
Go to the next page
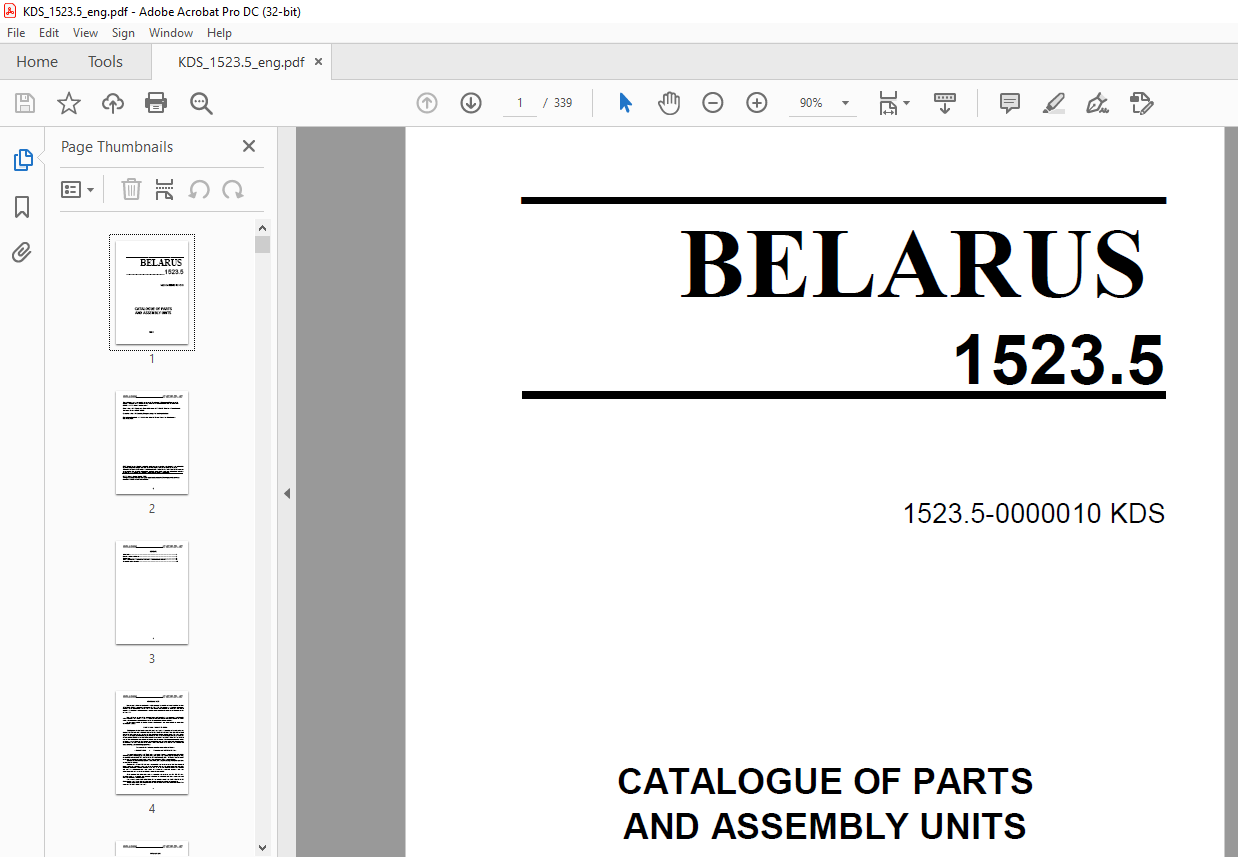coord(471,103)
